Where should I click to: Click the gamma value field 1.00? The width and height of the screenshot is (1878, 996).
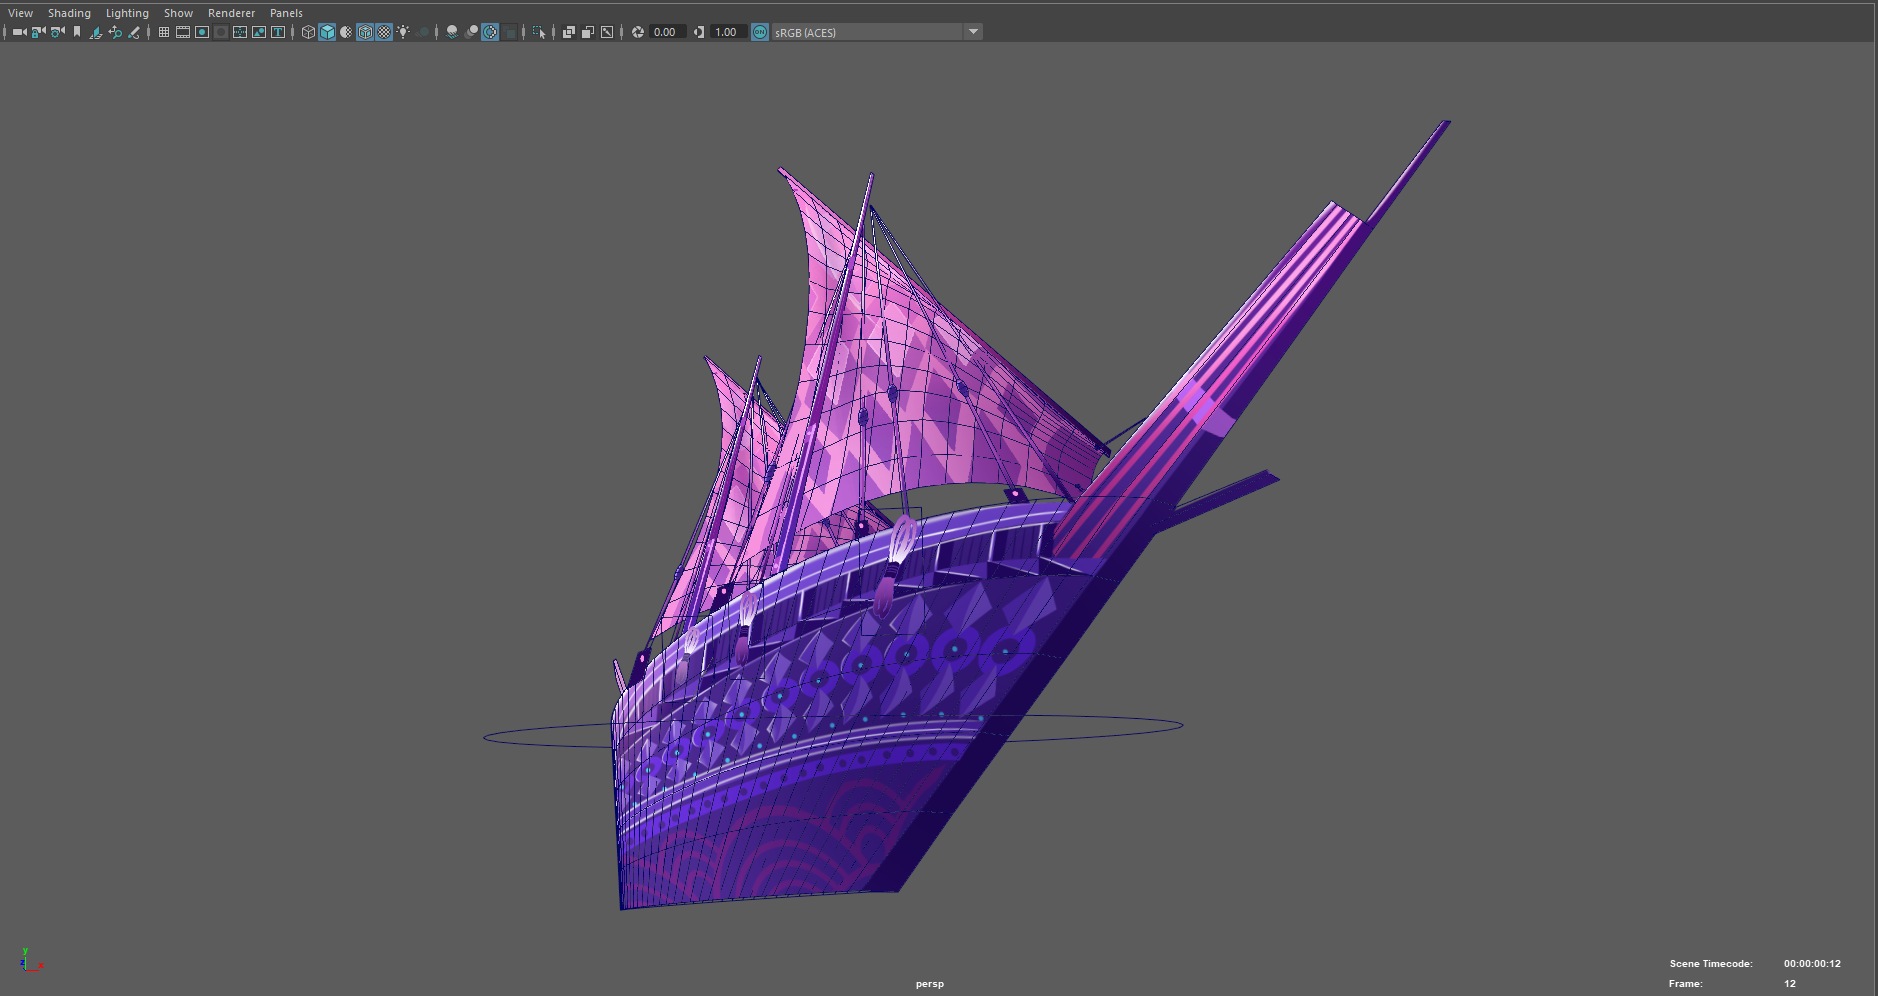[728, 32]
